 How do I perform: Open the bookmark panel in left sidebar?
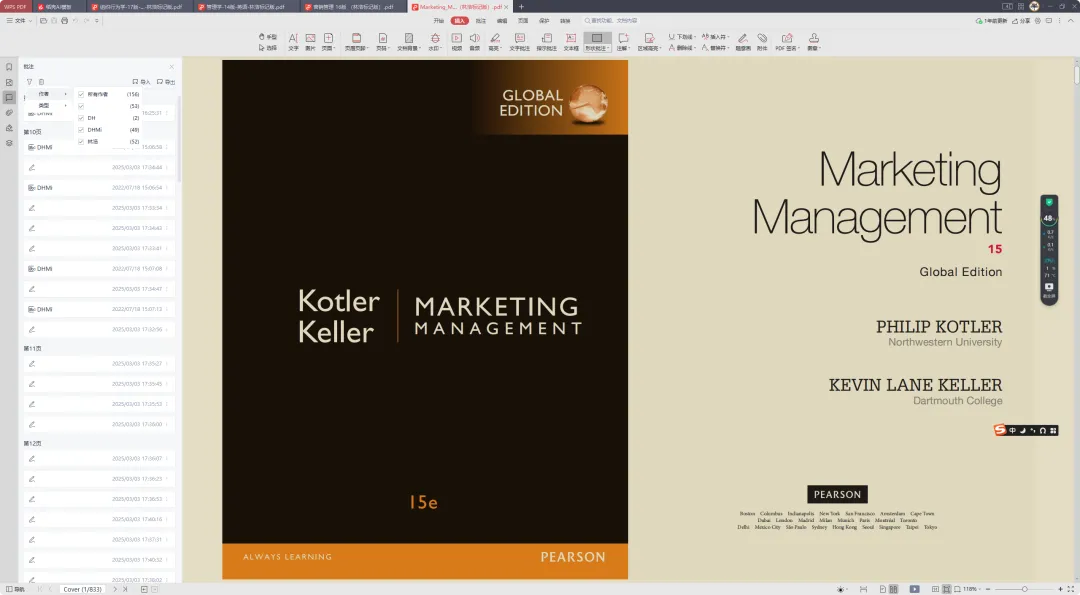9,67
